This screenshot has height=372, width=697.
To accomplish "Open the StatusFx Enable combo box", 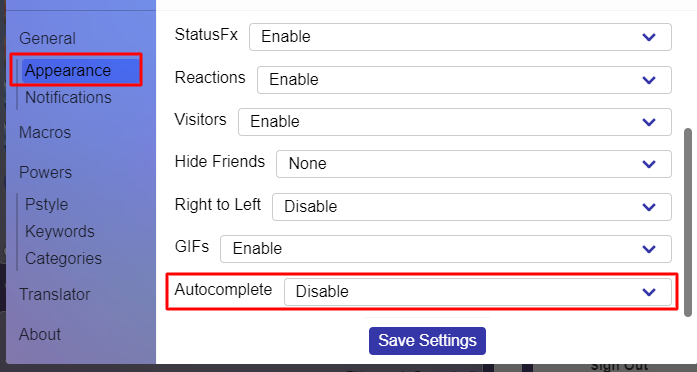I will click(460, 37).
